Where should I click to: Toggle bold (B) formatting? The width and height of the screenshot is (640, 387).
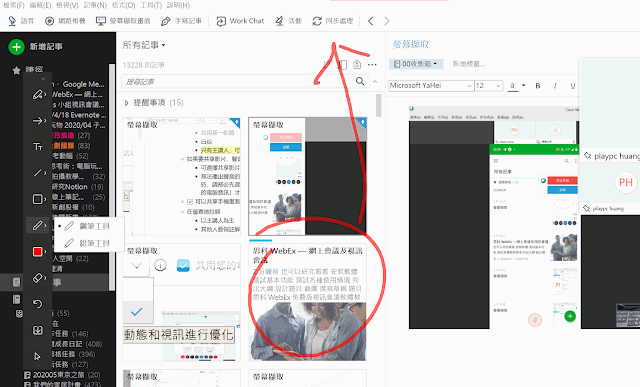538,86
